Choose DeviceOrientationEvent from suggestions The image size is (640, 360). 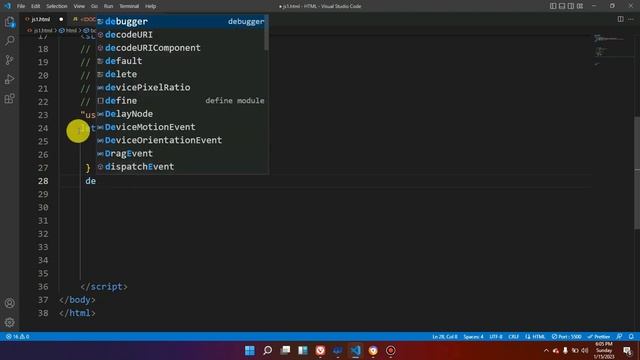point(181,140)
